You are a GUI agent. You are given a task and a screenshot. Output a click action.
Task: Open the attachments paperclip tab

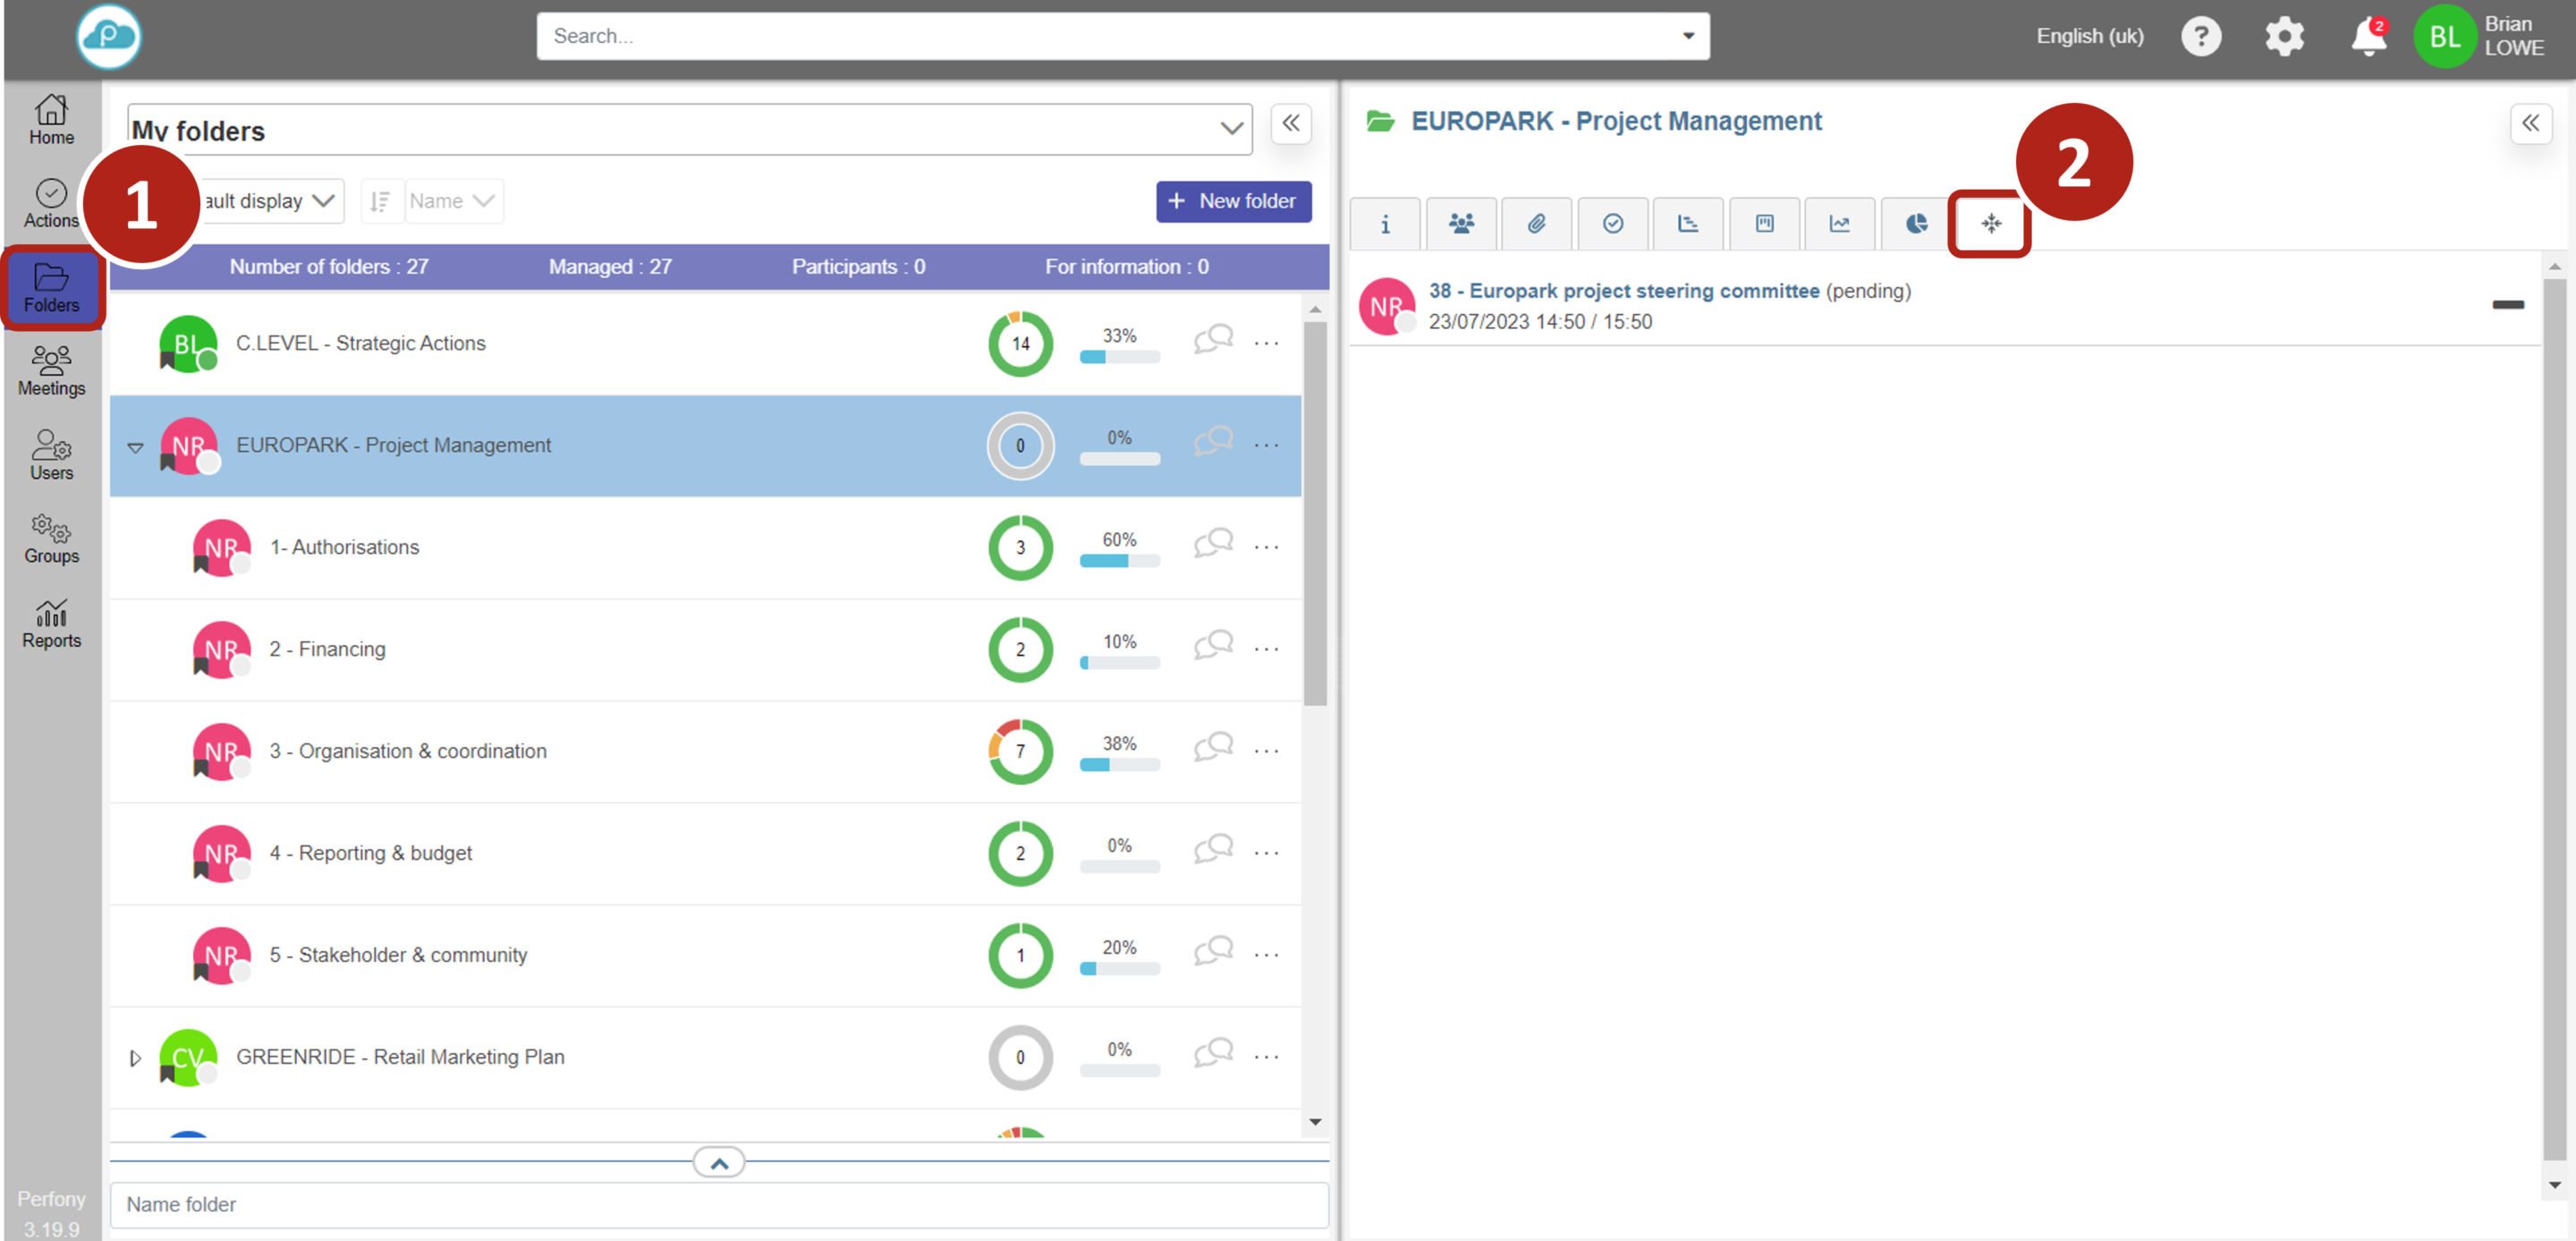click(x=1536, y=223)
